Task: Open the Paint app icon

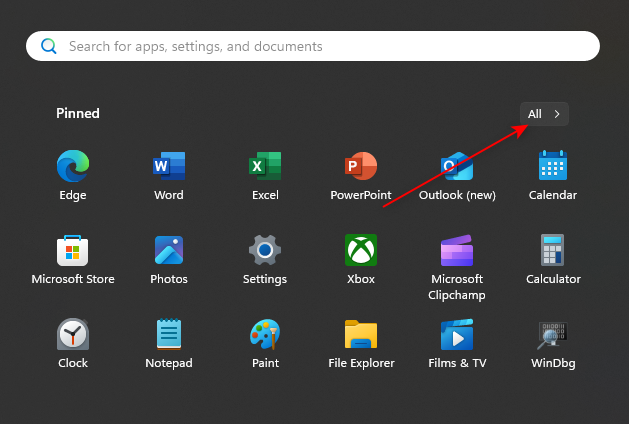Action: [265, 334]
